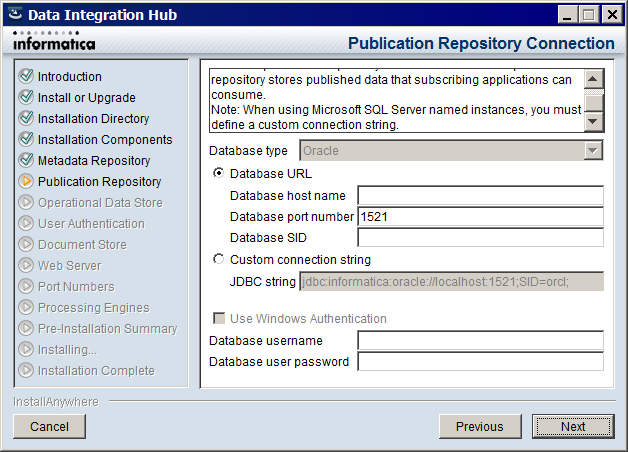
Task: Click the orange Publication Repository arrow icon
Action: 26,181
